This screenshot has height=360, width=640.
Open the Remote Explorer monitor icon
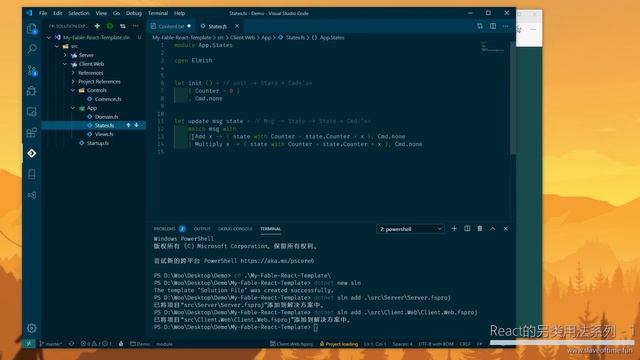click(32, 111)
